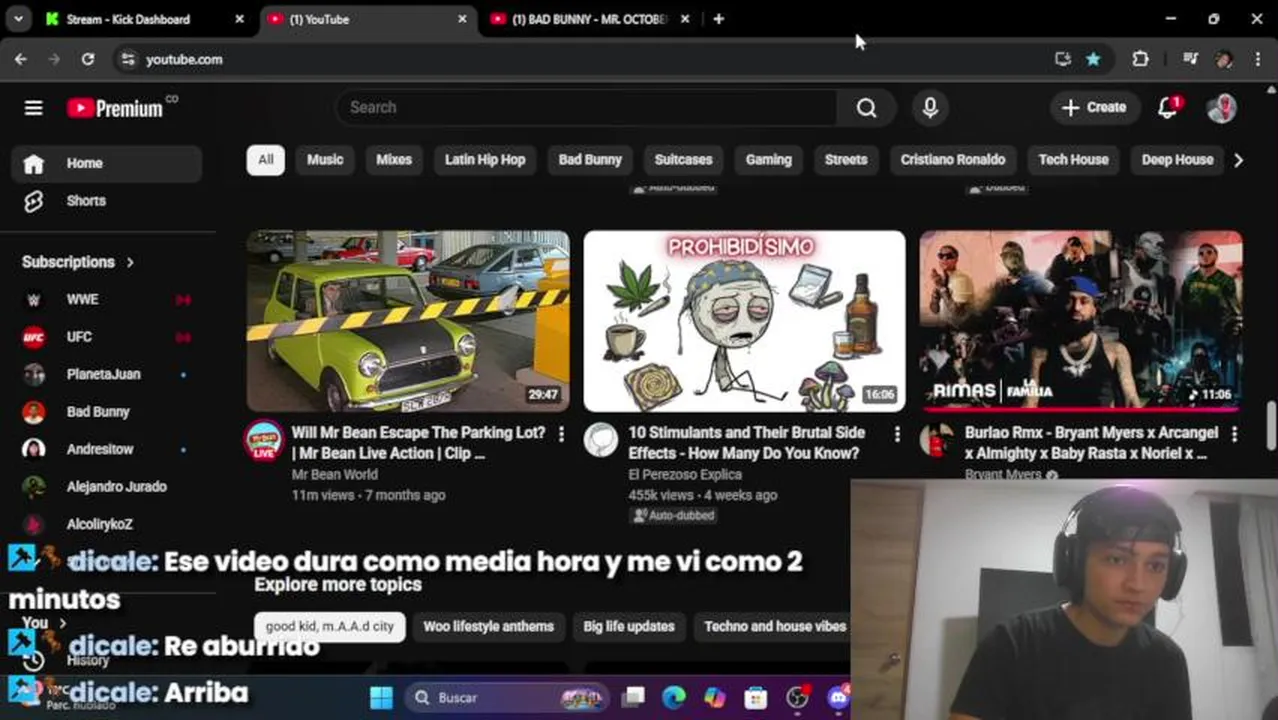Click the taskbar Buscar search box
Image resolution: width=1278 pixels, height=720 pixels.
coord(508,698)
